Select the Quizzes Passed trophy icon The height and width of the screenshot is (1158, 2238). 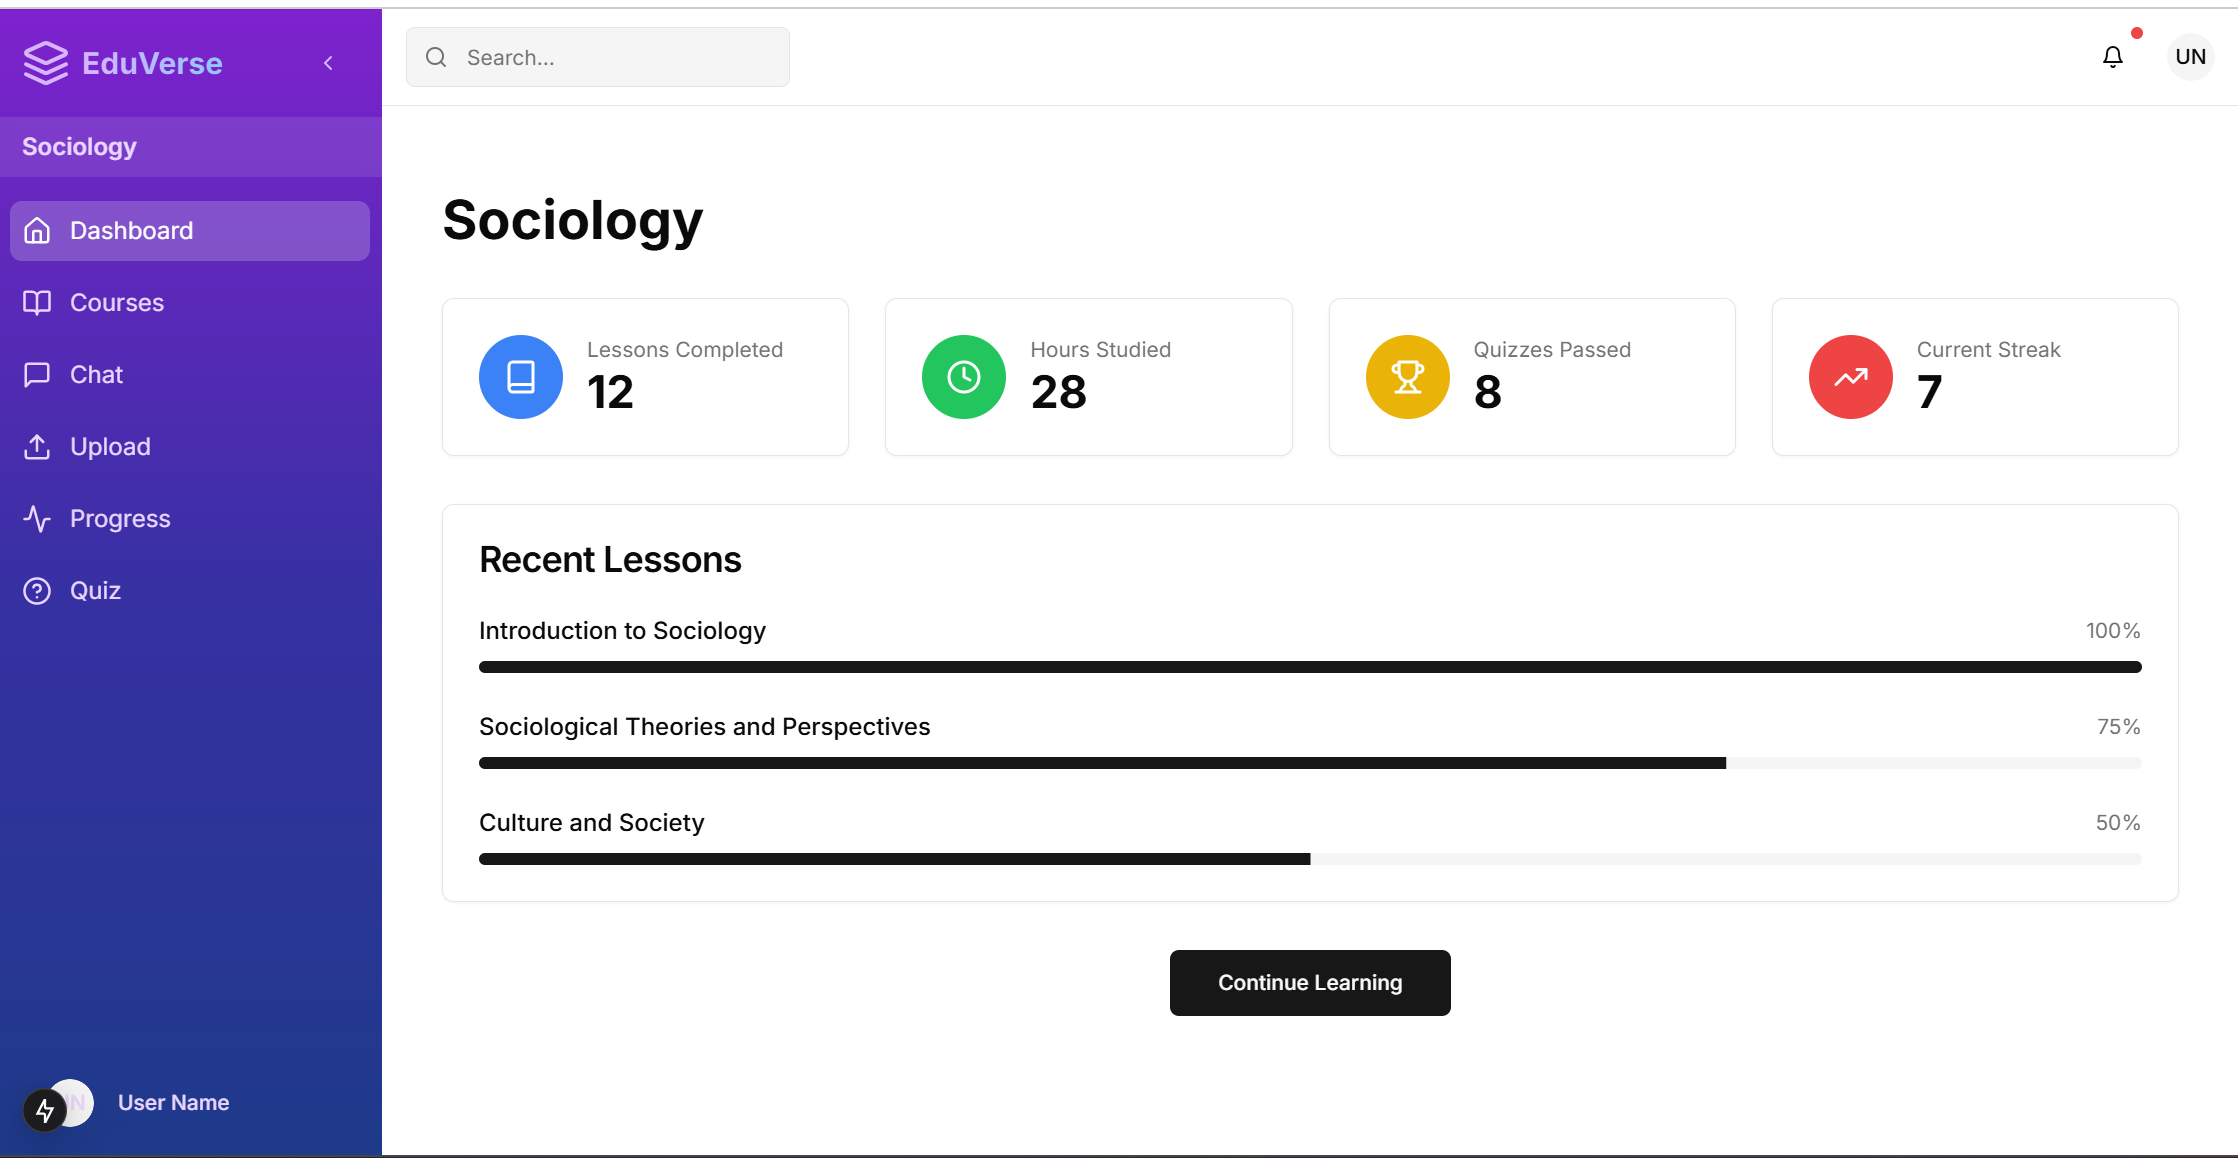click(x=1407, y=377)
